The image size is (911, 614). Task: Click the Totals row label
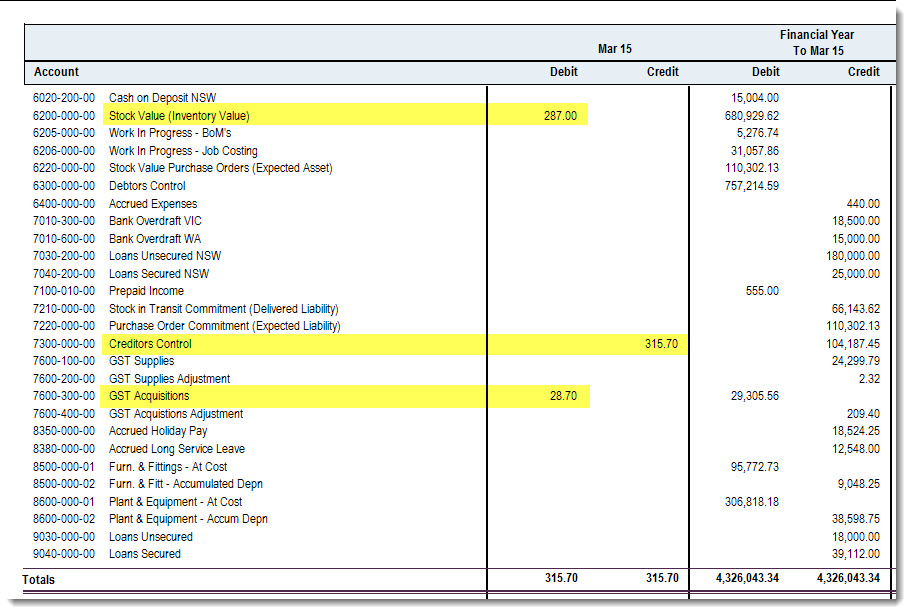(x=38, y=580)
